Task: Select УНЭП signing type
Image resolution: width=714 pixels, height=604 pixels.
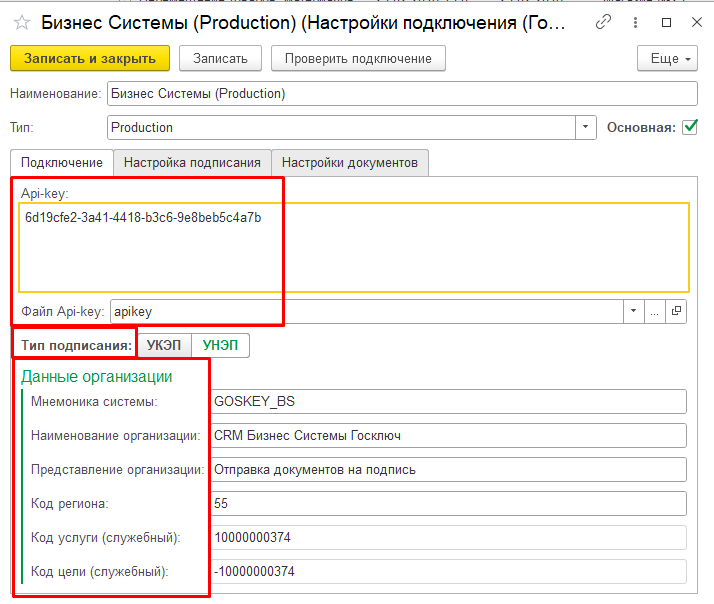Action: [220, 345]
